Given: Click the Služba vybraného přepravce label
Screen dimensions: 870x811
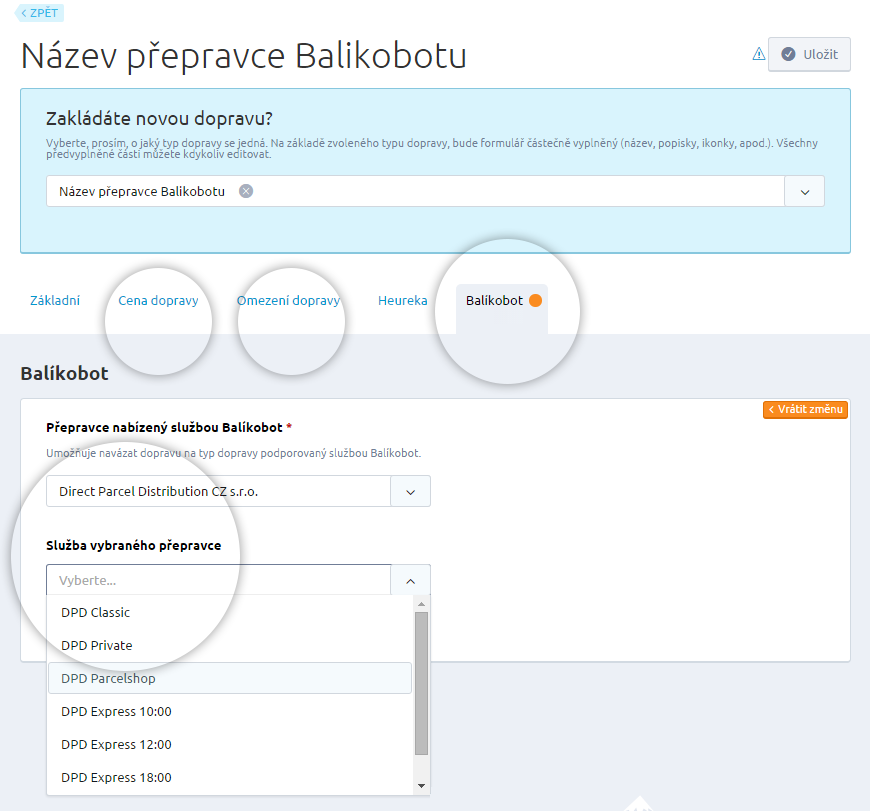Looking at the screenshot, I should pos(134,546).
